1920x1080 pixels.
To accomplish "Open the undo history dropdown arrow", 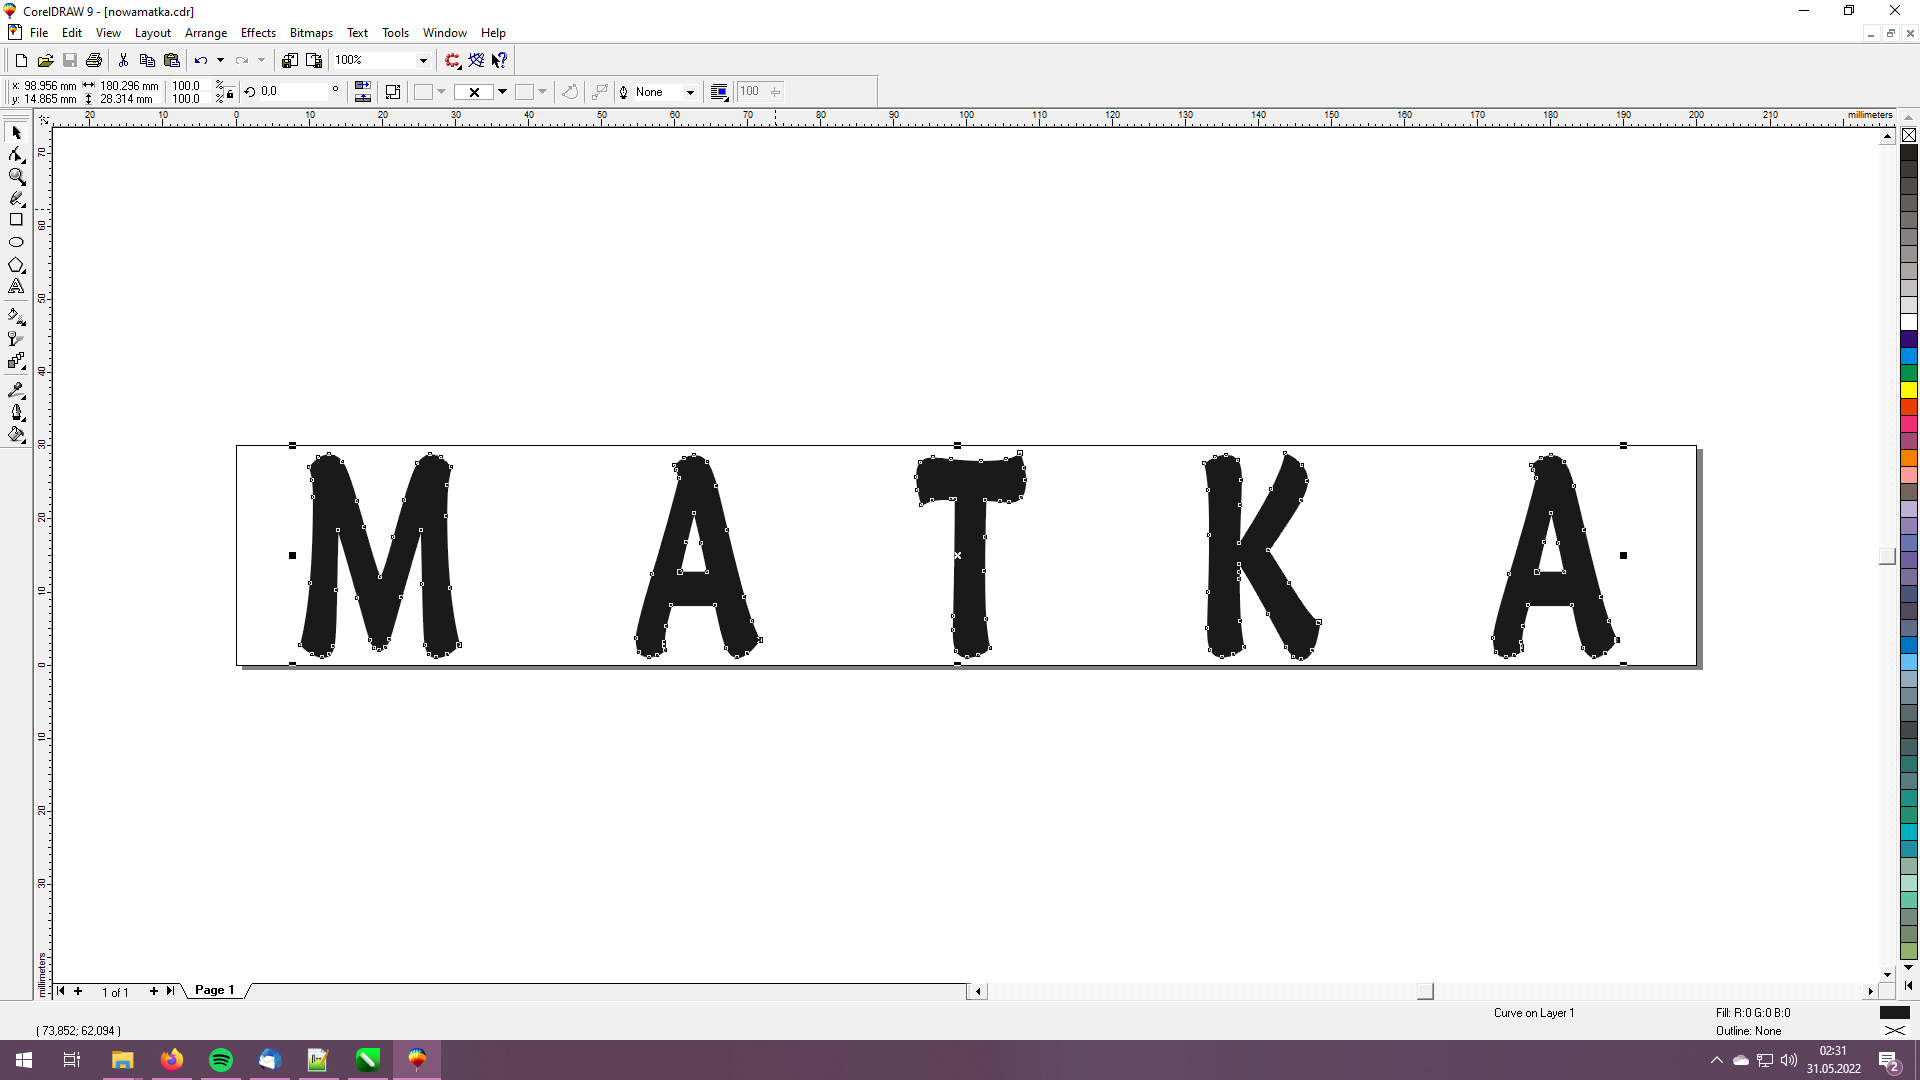I will [220, 60].
